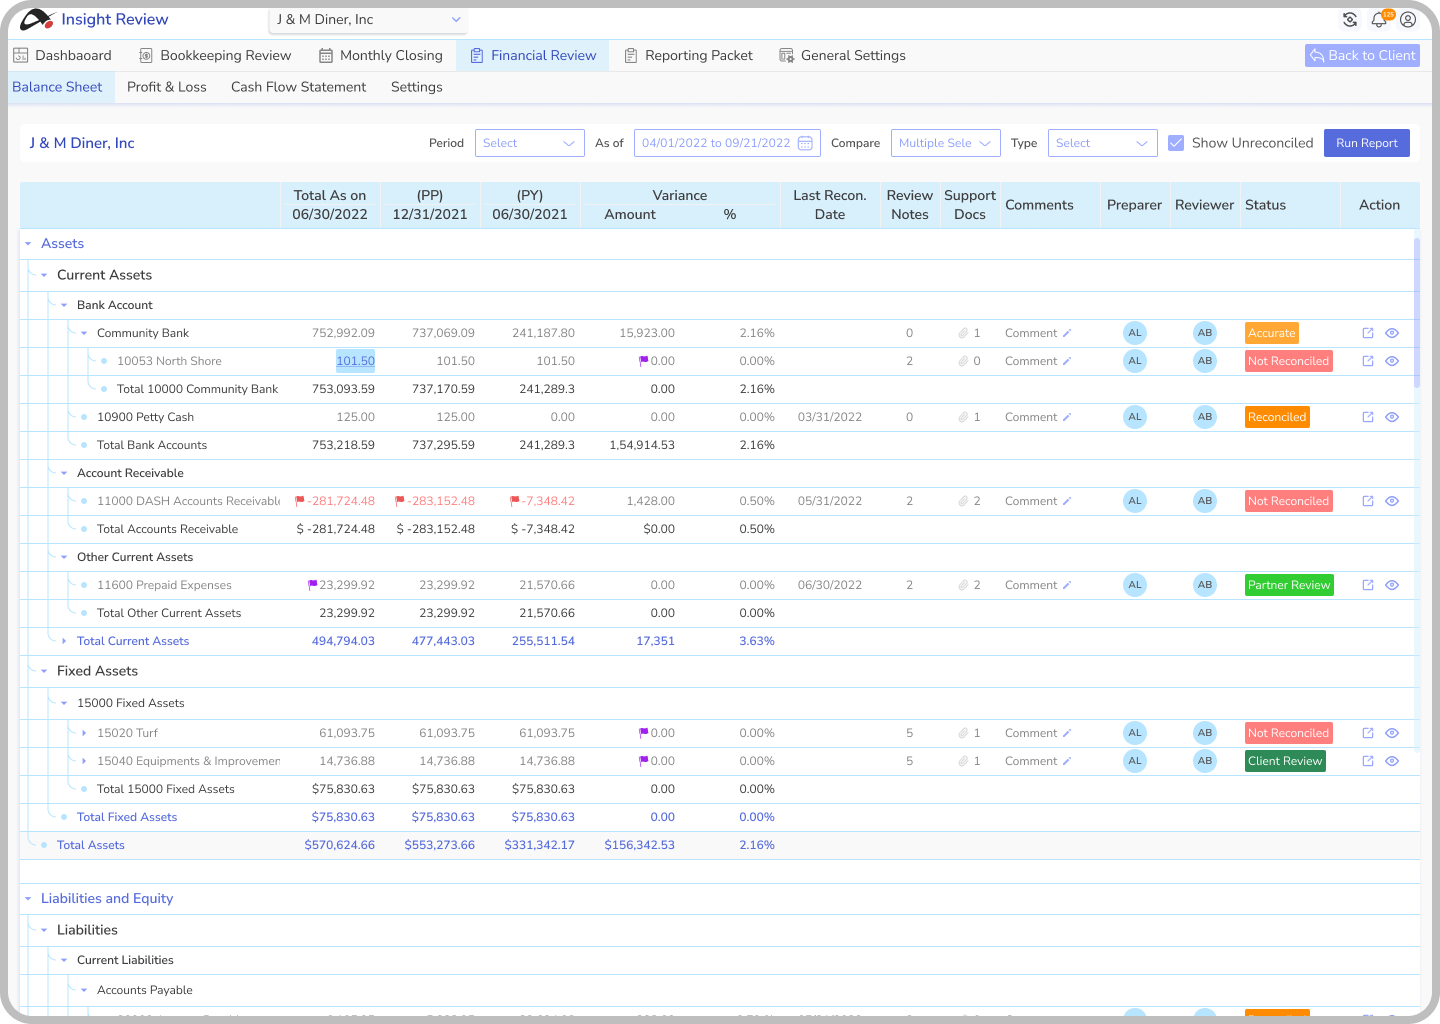Collapse the Fixed Assets section
The height and width of the screenshot is (1024, 1440).
coord(44,671)
